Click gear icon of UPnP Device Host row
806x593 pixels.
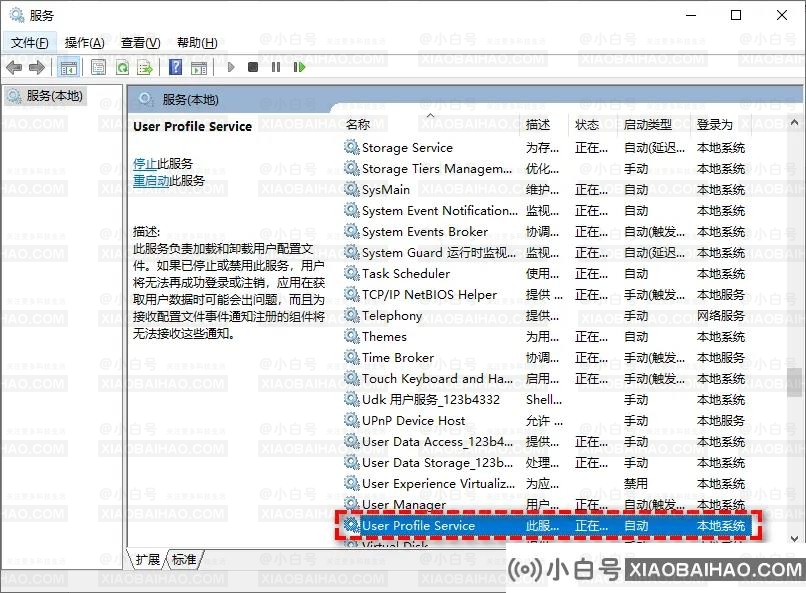352,420
